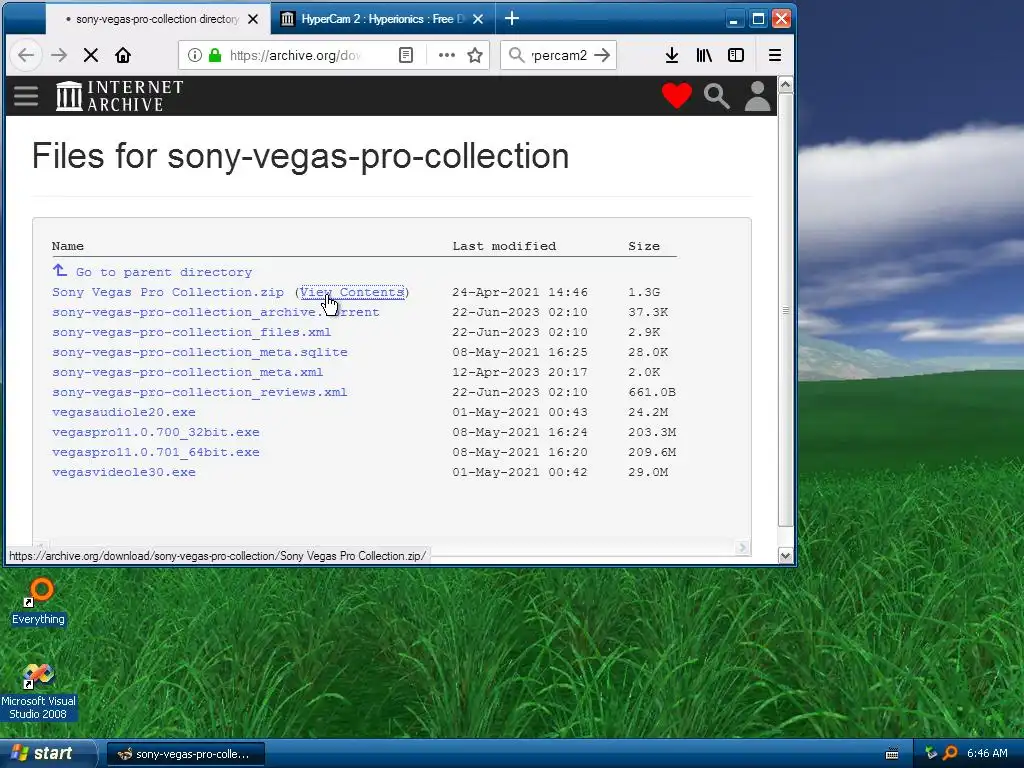Click the green secure connection padlock
This screenshot has width=1024, height=768.
tap(215, 56)
